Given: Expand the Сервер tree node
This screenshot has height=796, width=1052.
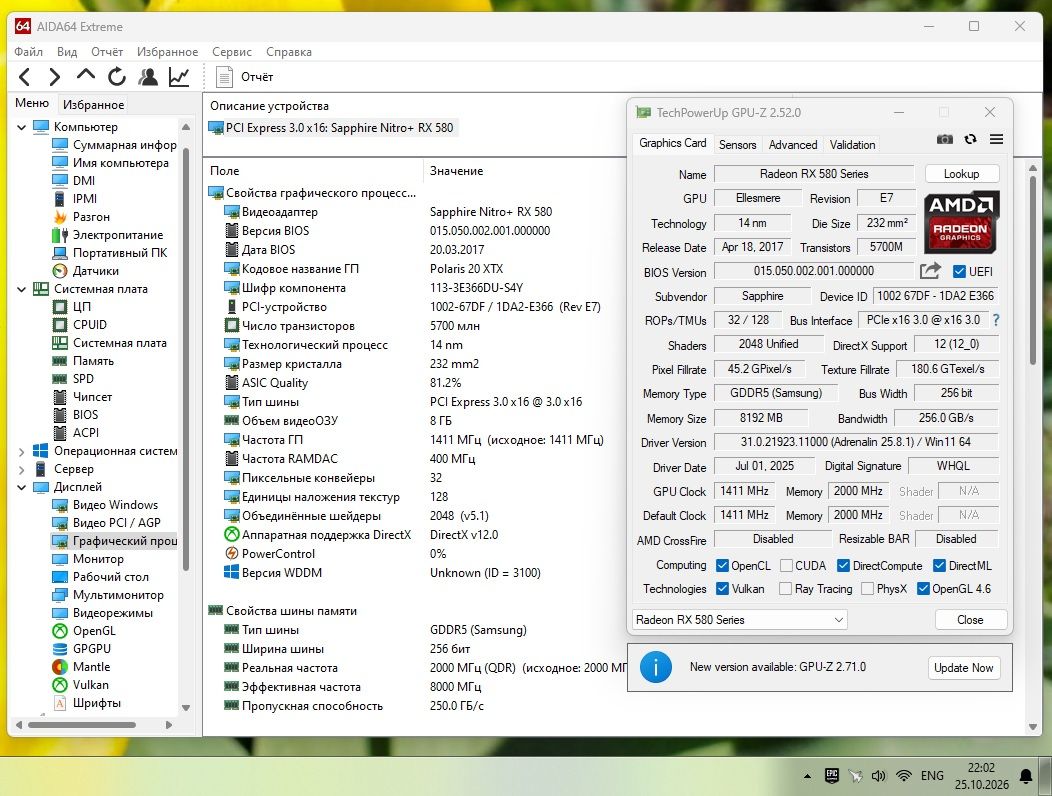Looking at the screenshot, I should pos(21,469).
